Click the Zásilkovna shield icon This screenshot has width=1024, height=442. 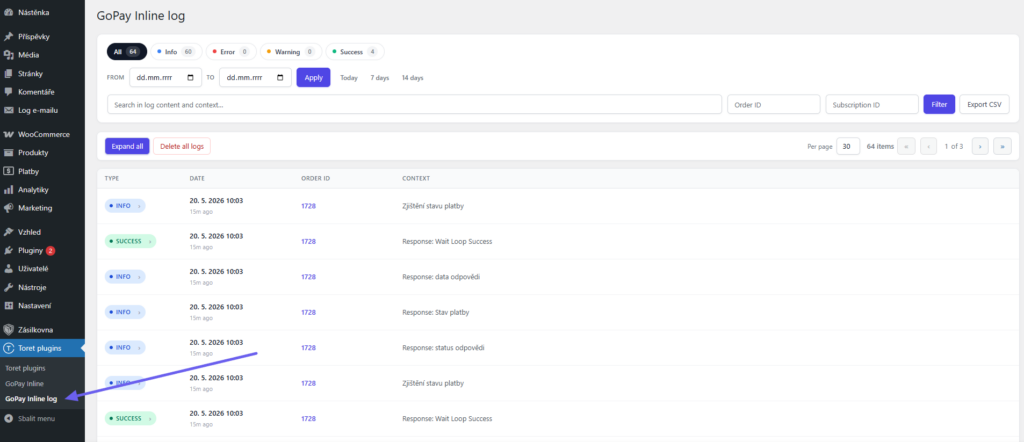(x=8, y=330)
